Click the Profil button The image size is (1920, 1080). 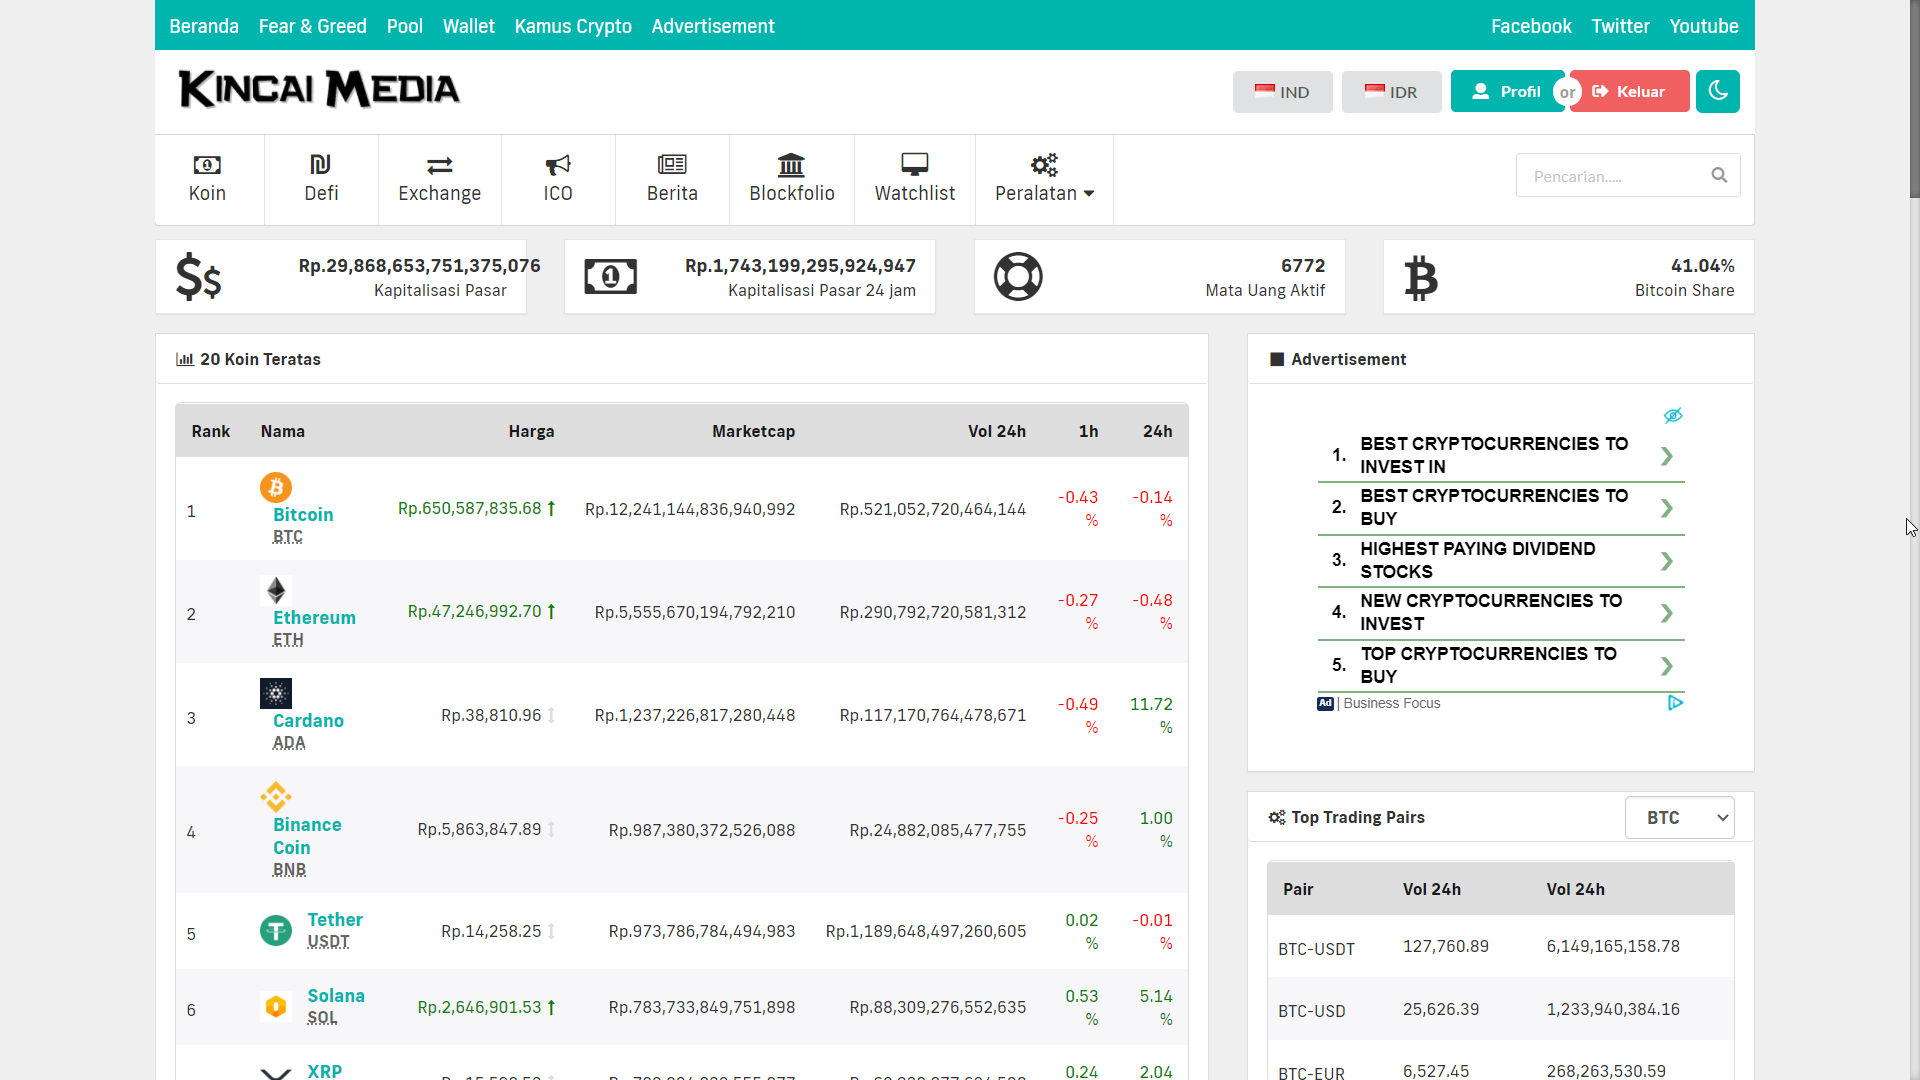1506,91
